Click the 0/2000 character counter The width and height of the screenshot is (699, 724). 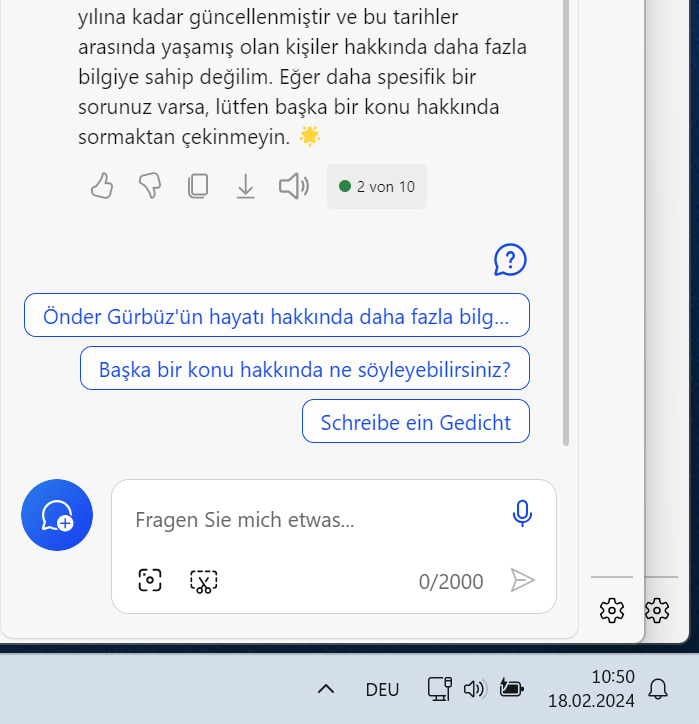click(451, 582)
